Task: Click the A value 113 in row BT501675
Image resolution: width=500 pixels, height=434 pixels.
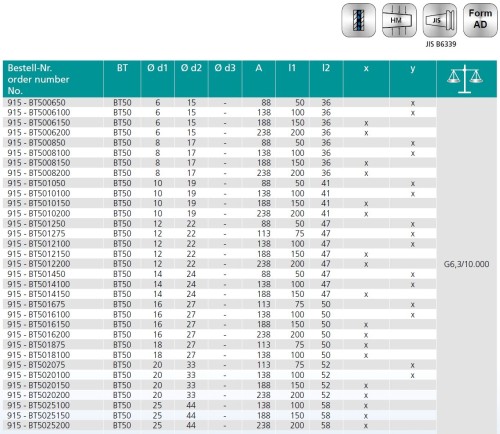Action: coord(264,304)
